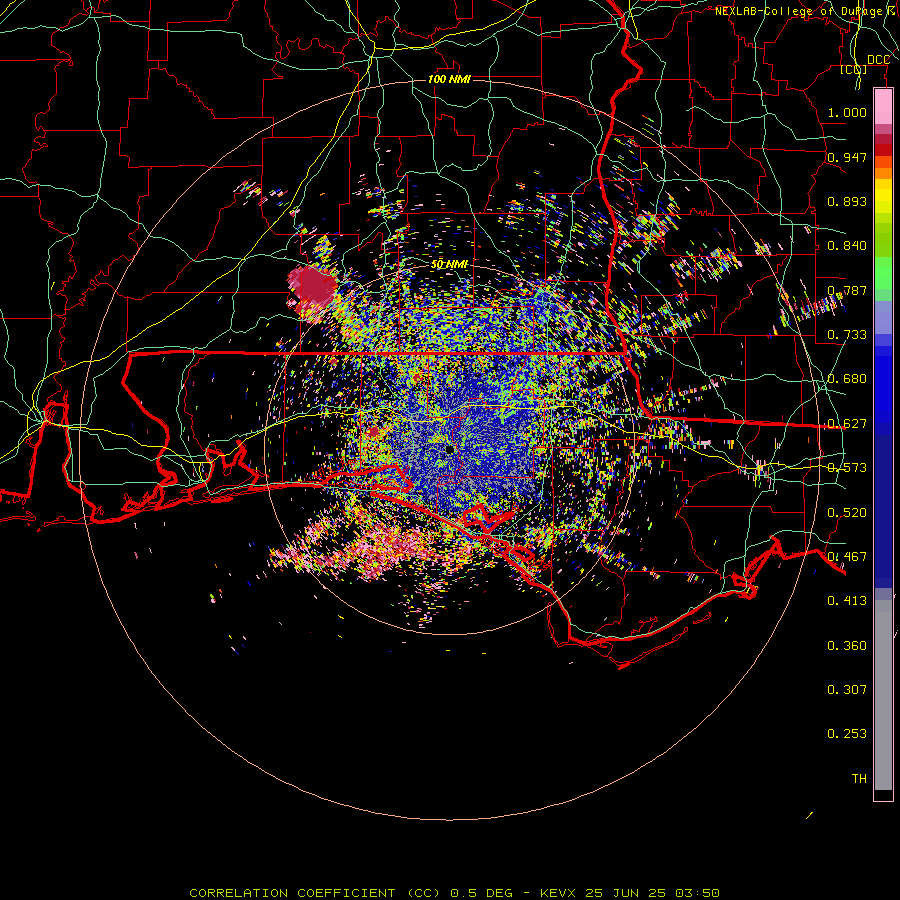The height and width of the screenshot is (900, 900).
Task: Click the 0.840 legend value
Action: pos(847,245)
